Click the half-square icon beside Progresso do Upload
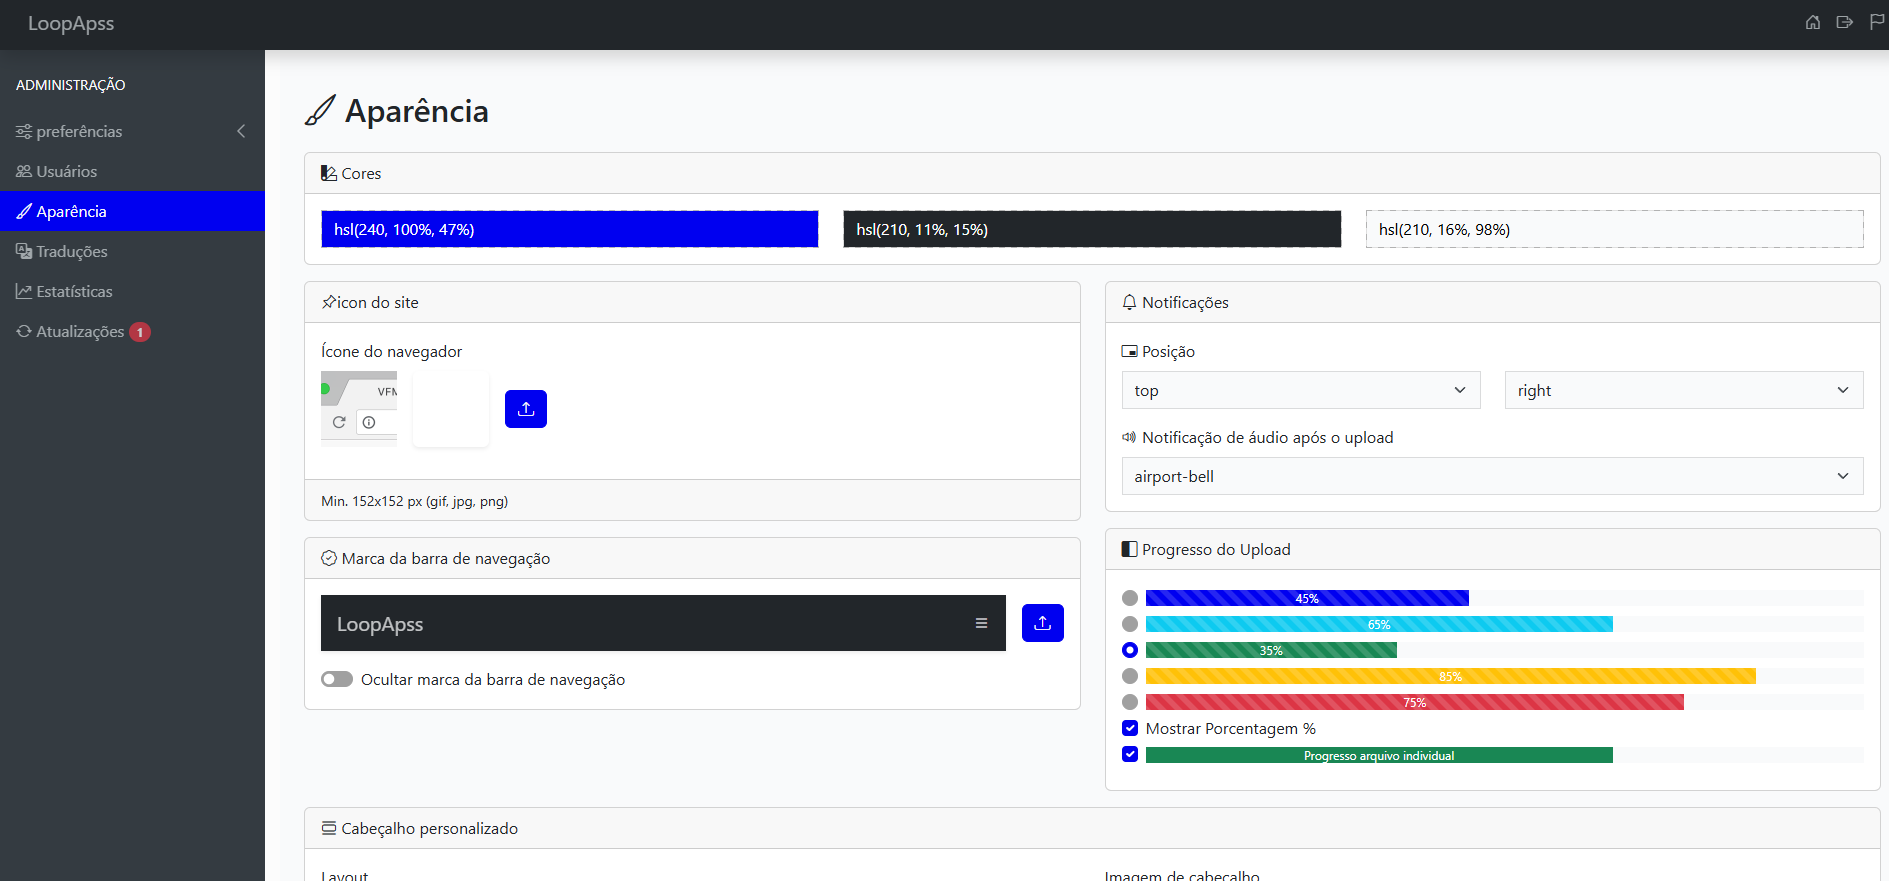Image resolution: width=1889 pixels, height=881 pixels. pos(1130,549)
